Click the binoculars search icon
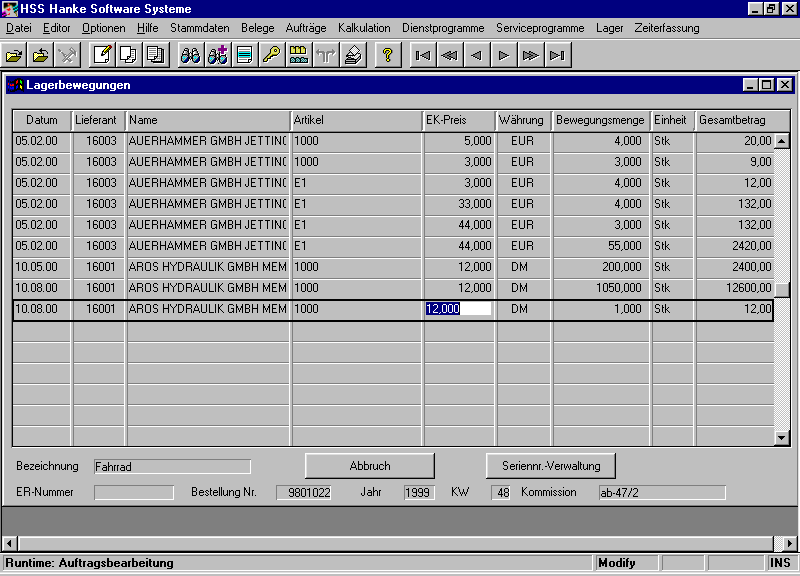Image resolution: width=800 pixels, height=576 pixels. click(190, 55)
